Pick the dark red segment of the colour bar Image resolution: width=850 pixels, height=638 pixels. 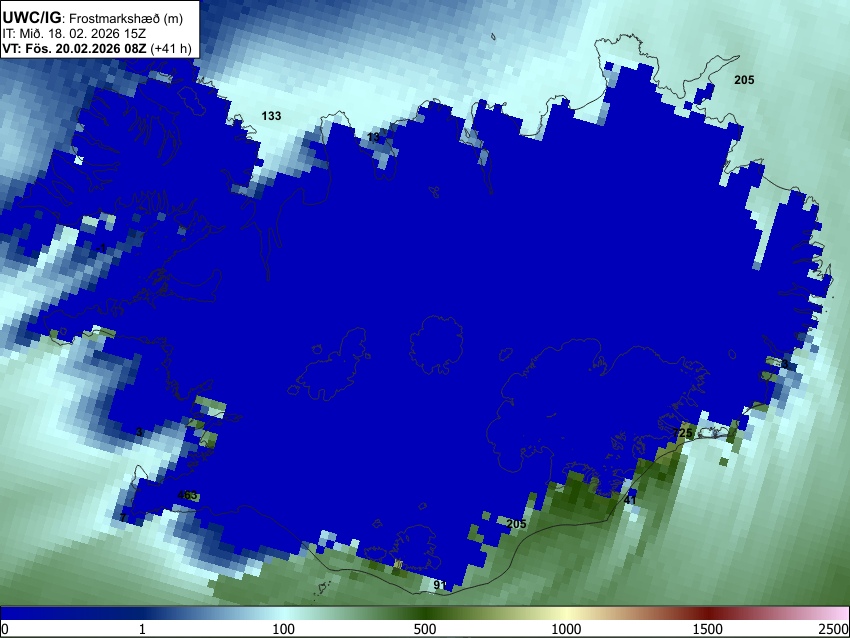[708, 613]
